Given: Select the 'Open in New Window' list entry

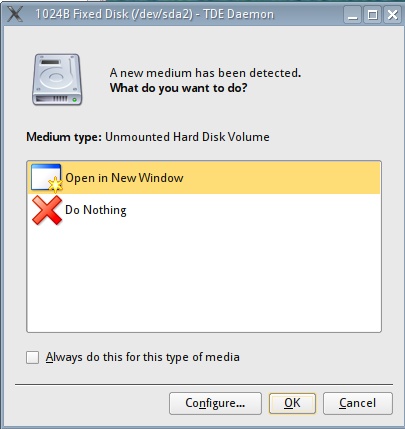Looking at the screenshot, I should click(204, 178).
